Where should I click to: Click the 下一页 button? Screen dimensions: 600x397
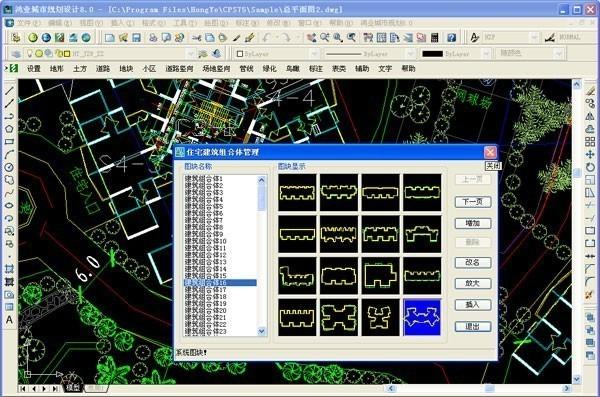pos(473,202)
